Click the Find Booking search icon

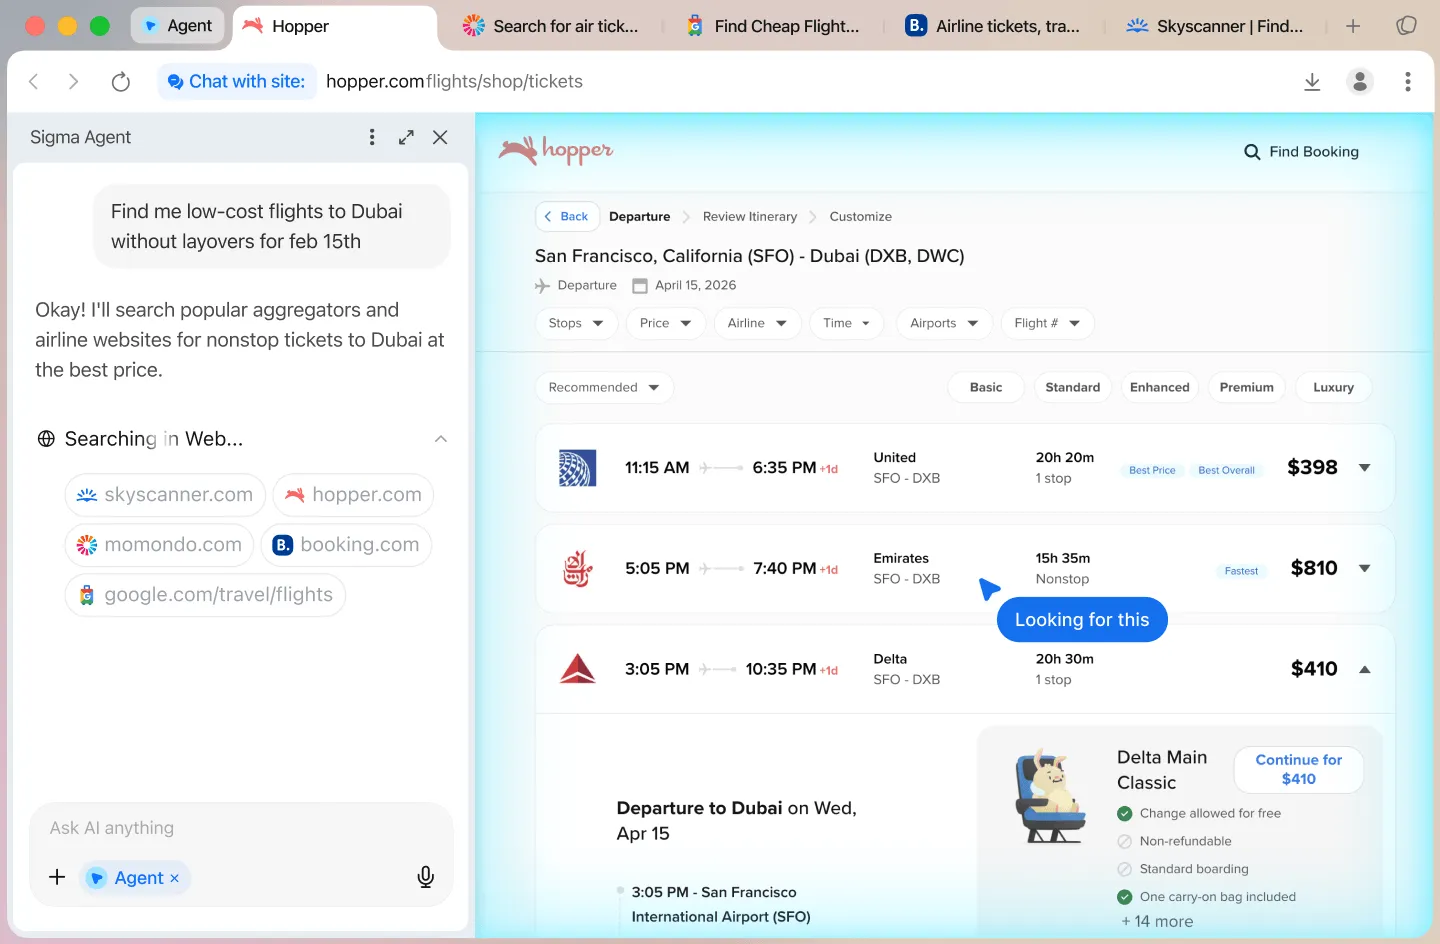point(1252,152)
